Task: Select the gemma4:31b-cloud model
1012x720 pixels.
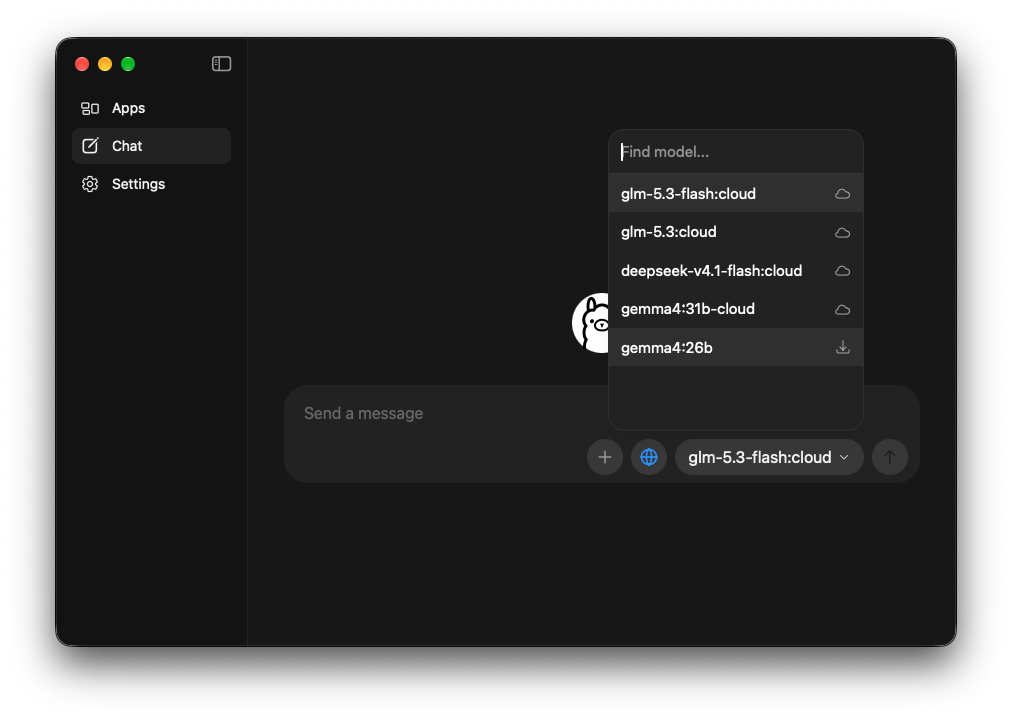Action: click(x=736, y=309)
